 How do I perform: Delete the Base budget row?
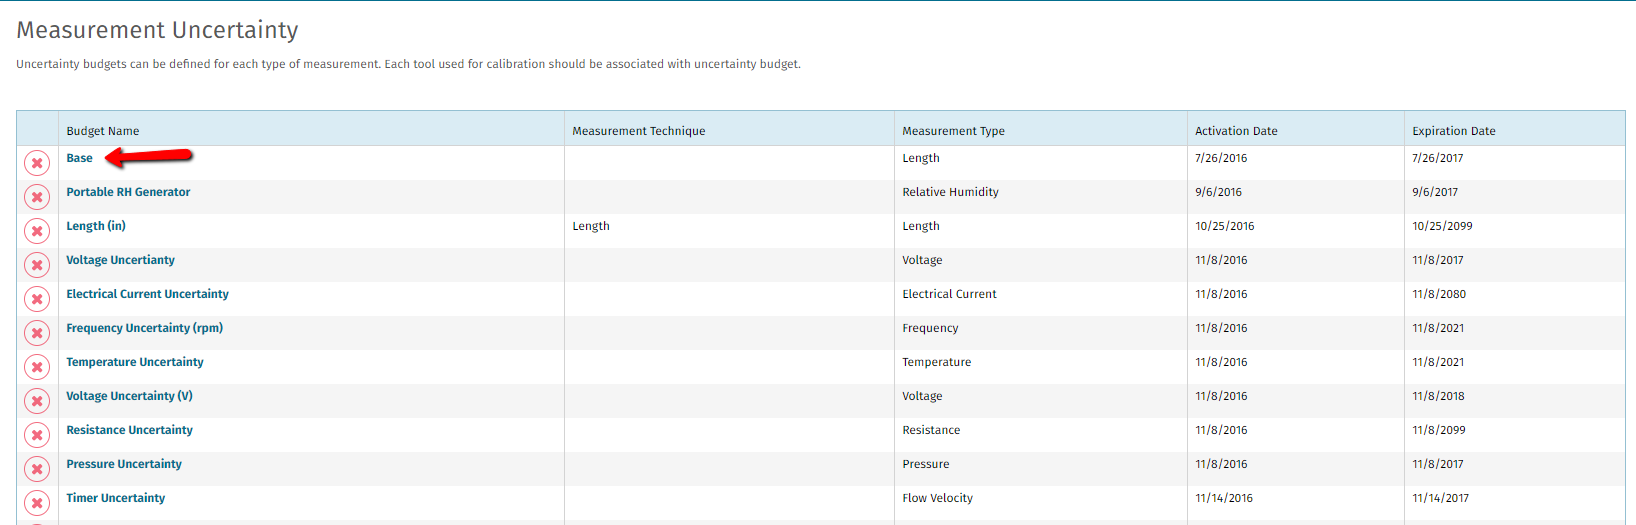(37, 163)
